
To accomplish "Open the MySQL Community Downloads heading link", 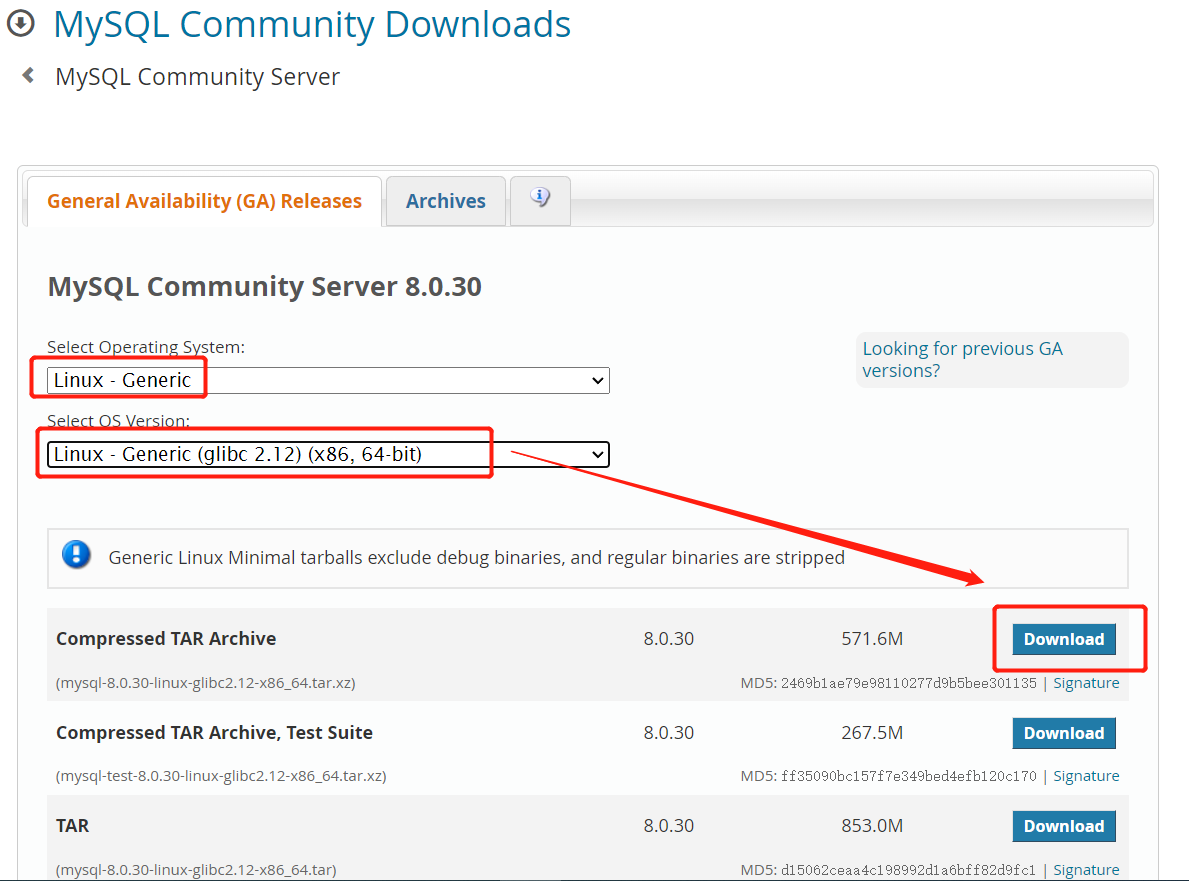I will (x=312, y=24).
